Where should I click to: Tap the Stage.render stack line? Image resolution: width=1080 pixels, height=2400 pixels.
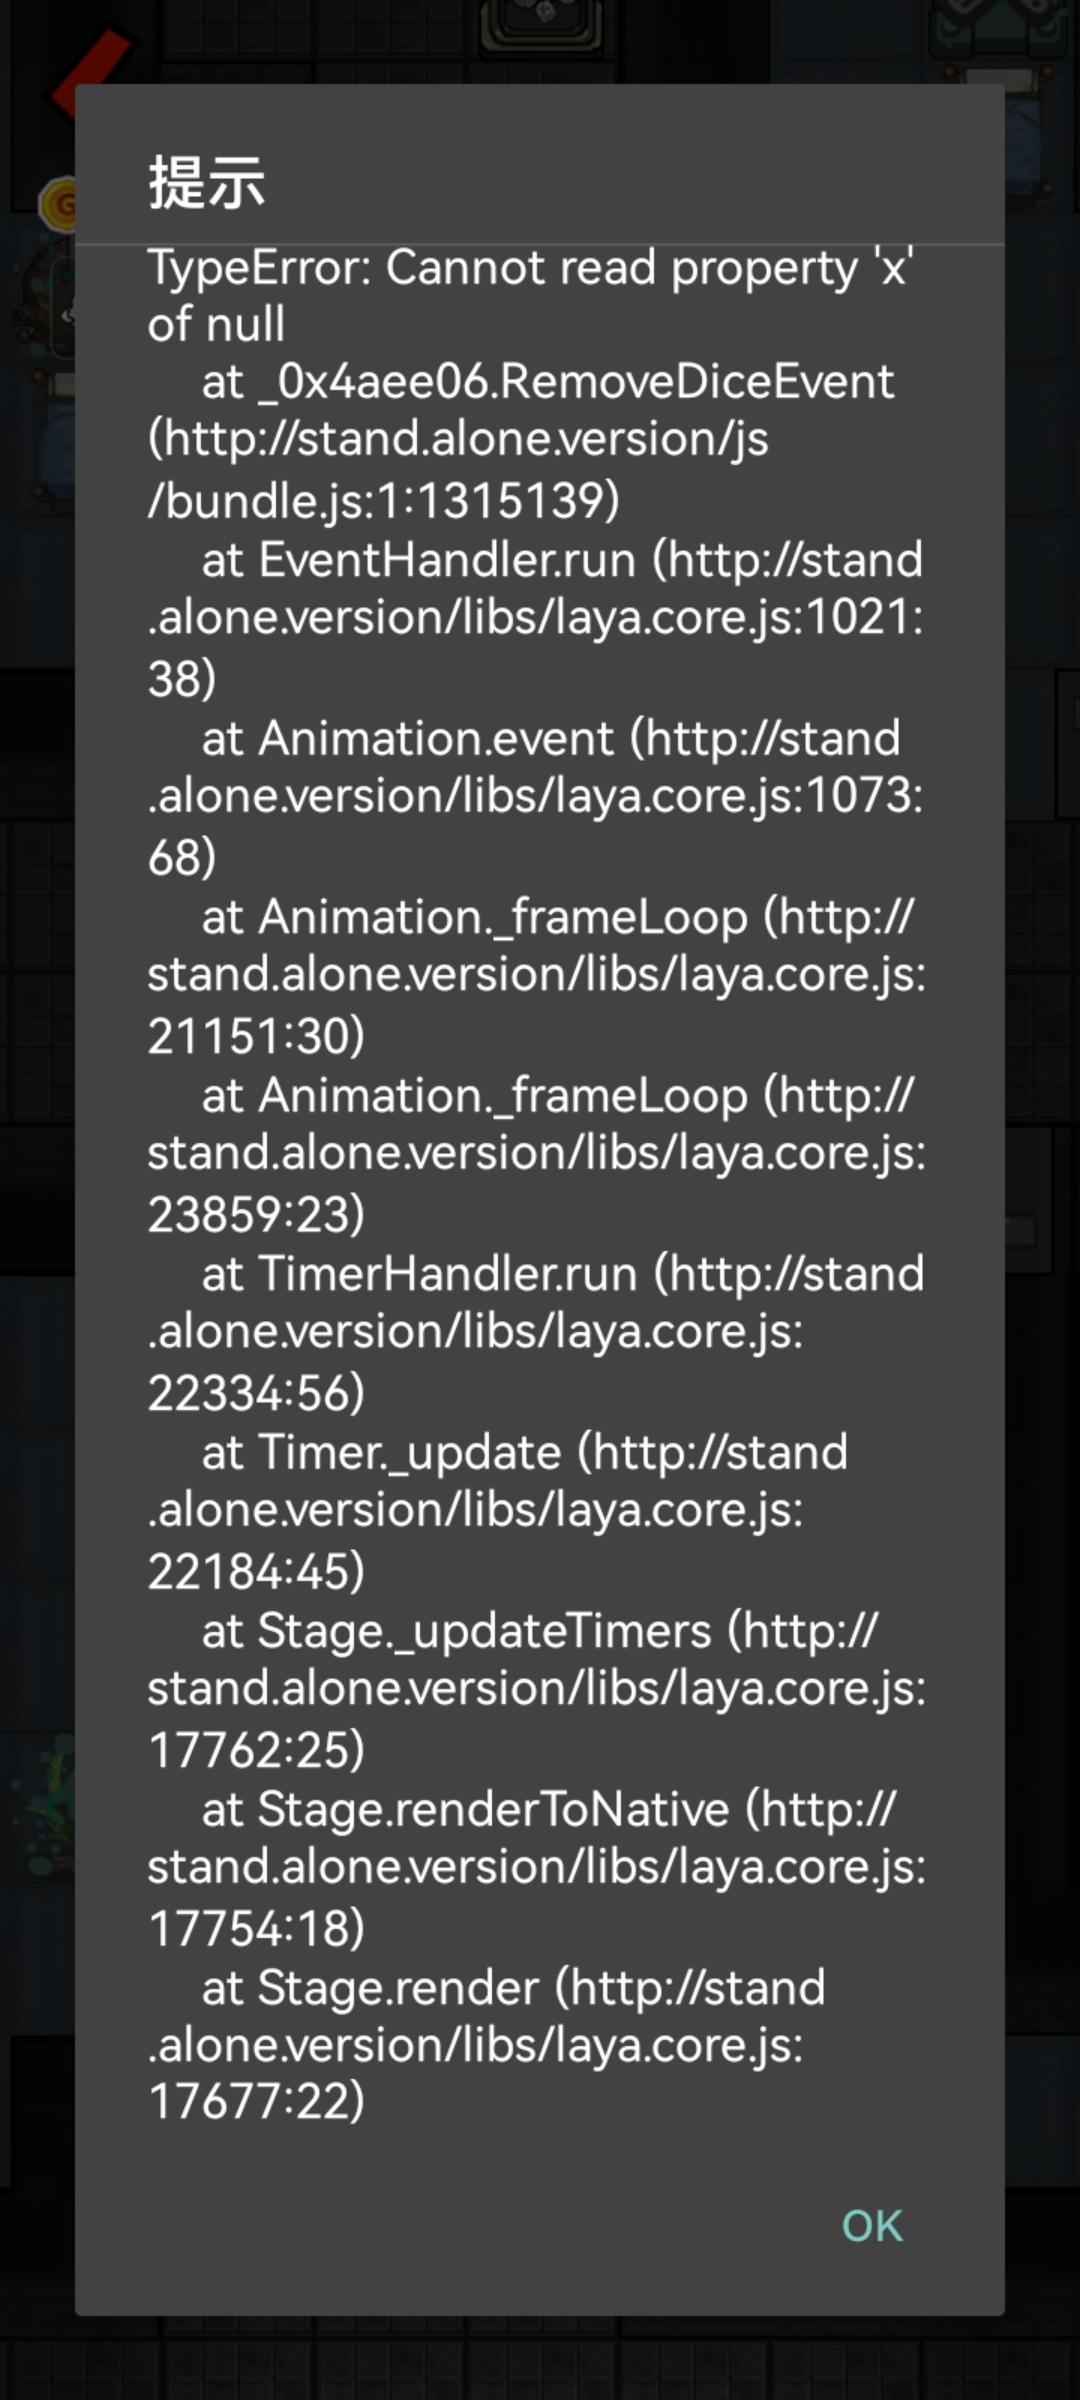(514, 1988)
